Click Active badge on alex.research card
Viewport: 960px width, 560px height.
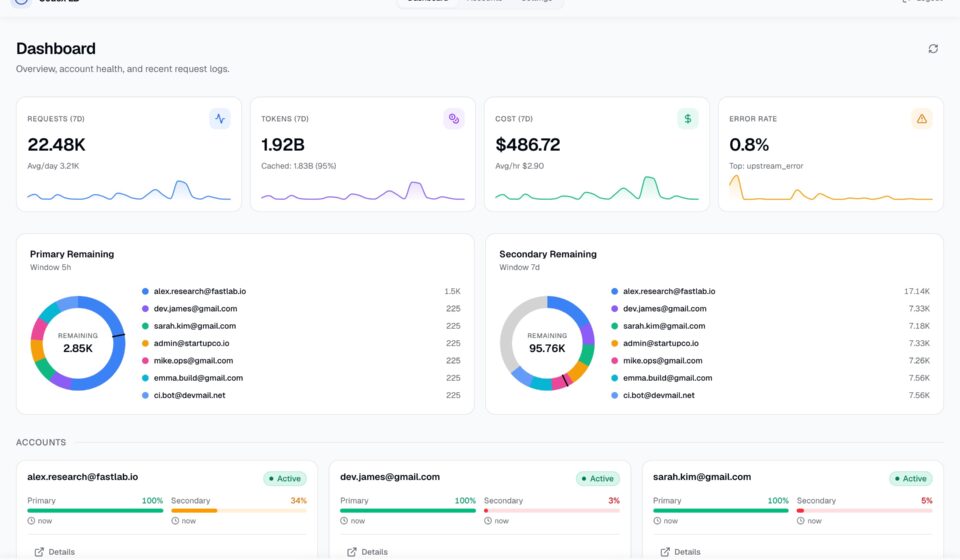285,479
